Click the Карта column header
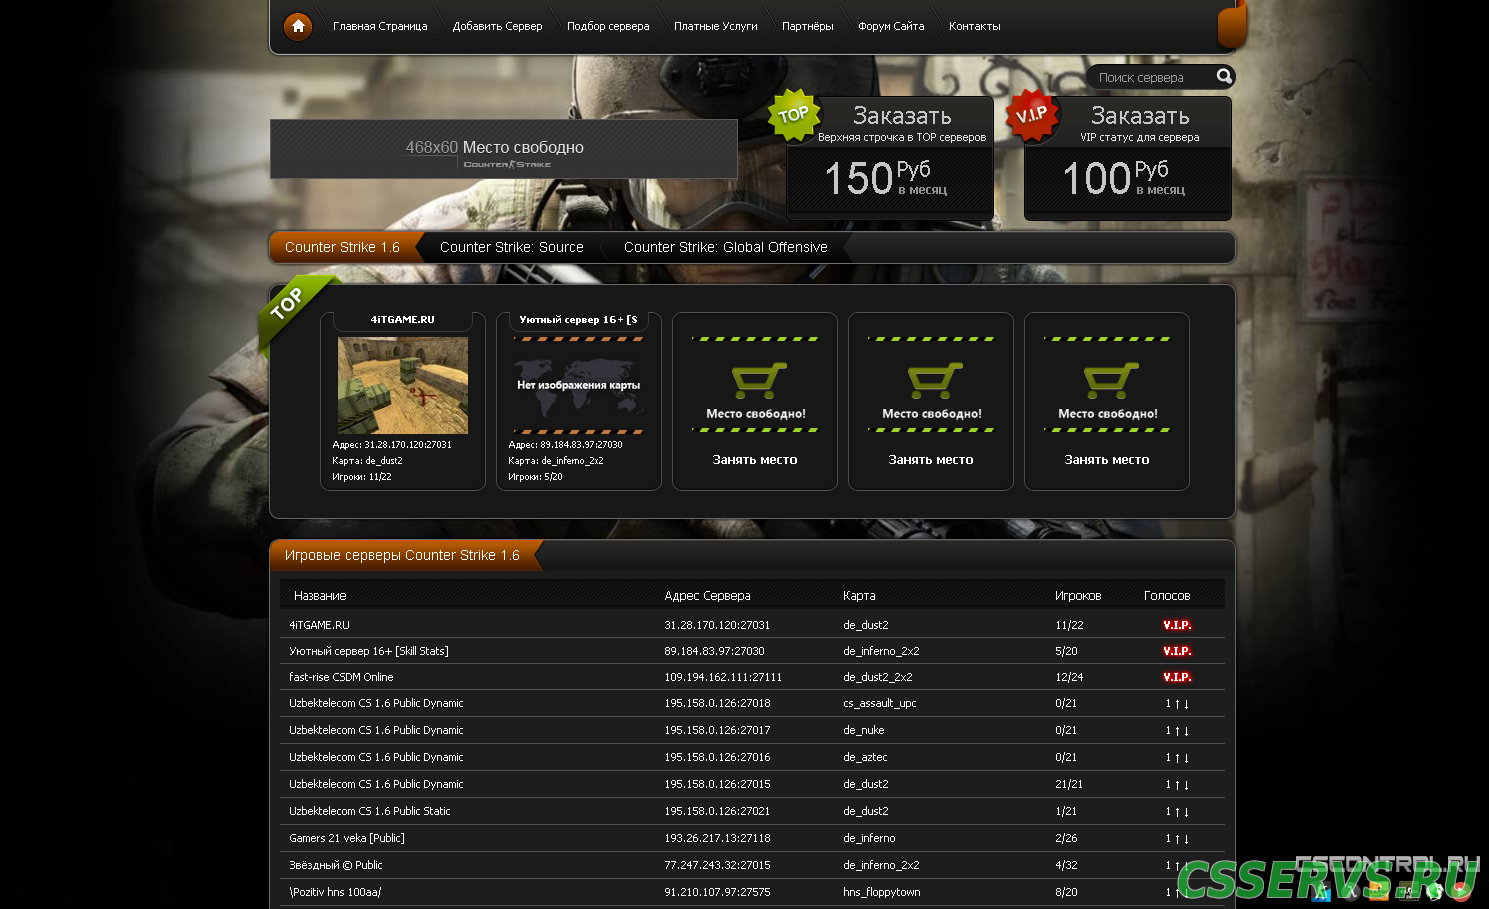This screenshot has height=909, width=1489. pos(859,596)
